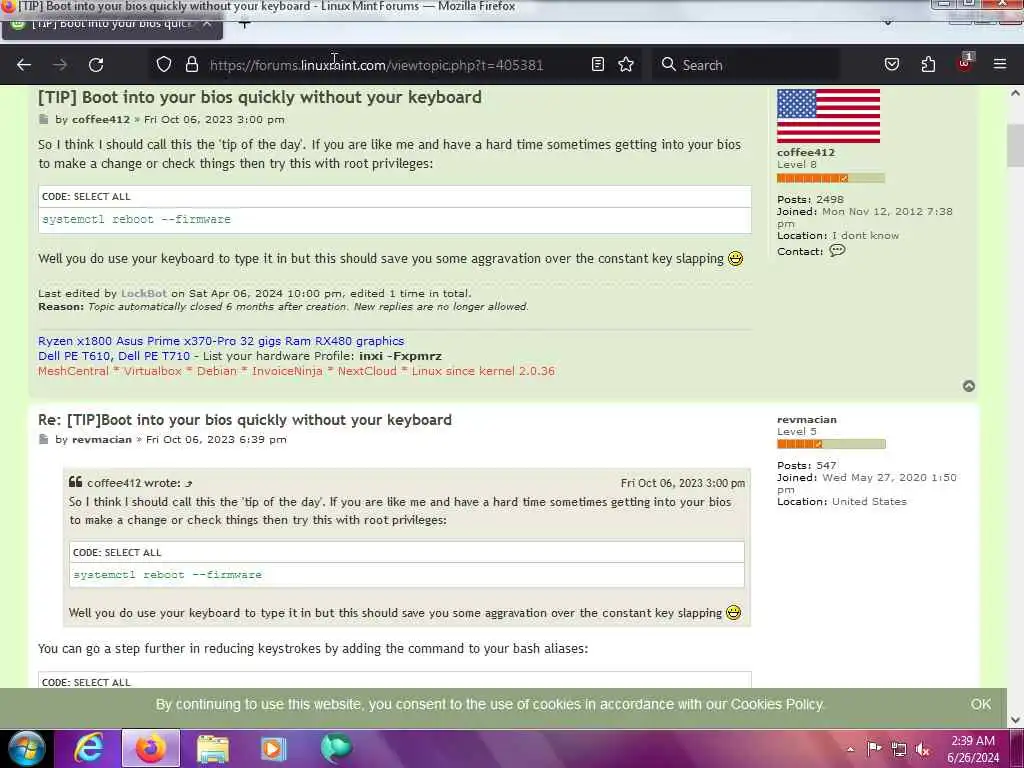Click scrollbar down arrow
This screenshot has height=768, width=1024.
tap(1015, 720)
